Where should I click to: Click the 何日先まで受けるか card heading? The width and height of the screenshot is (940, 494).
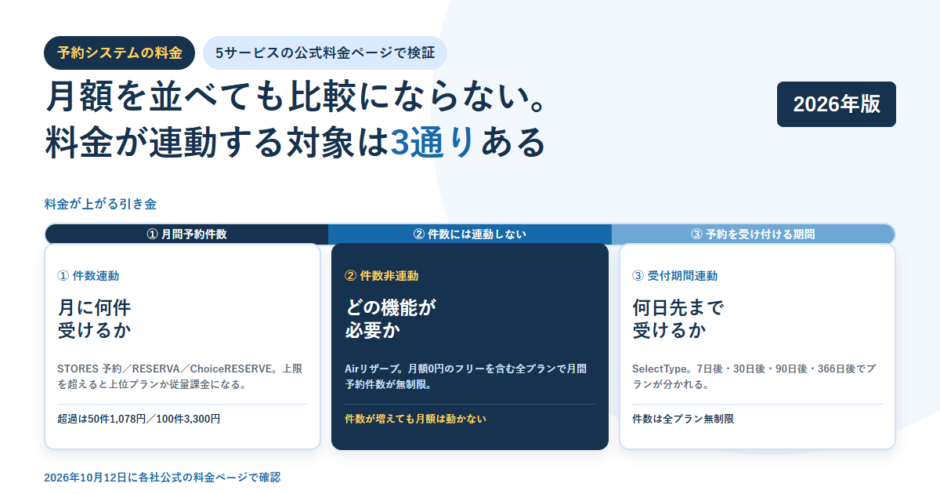[678, 319]
